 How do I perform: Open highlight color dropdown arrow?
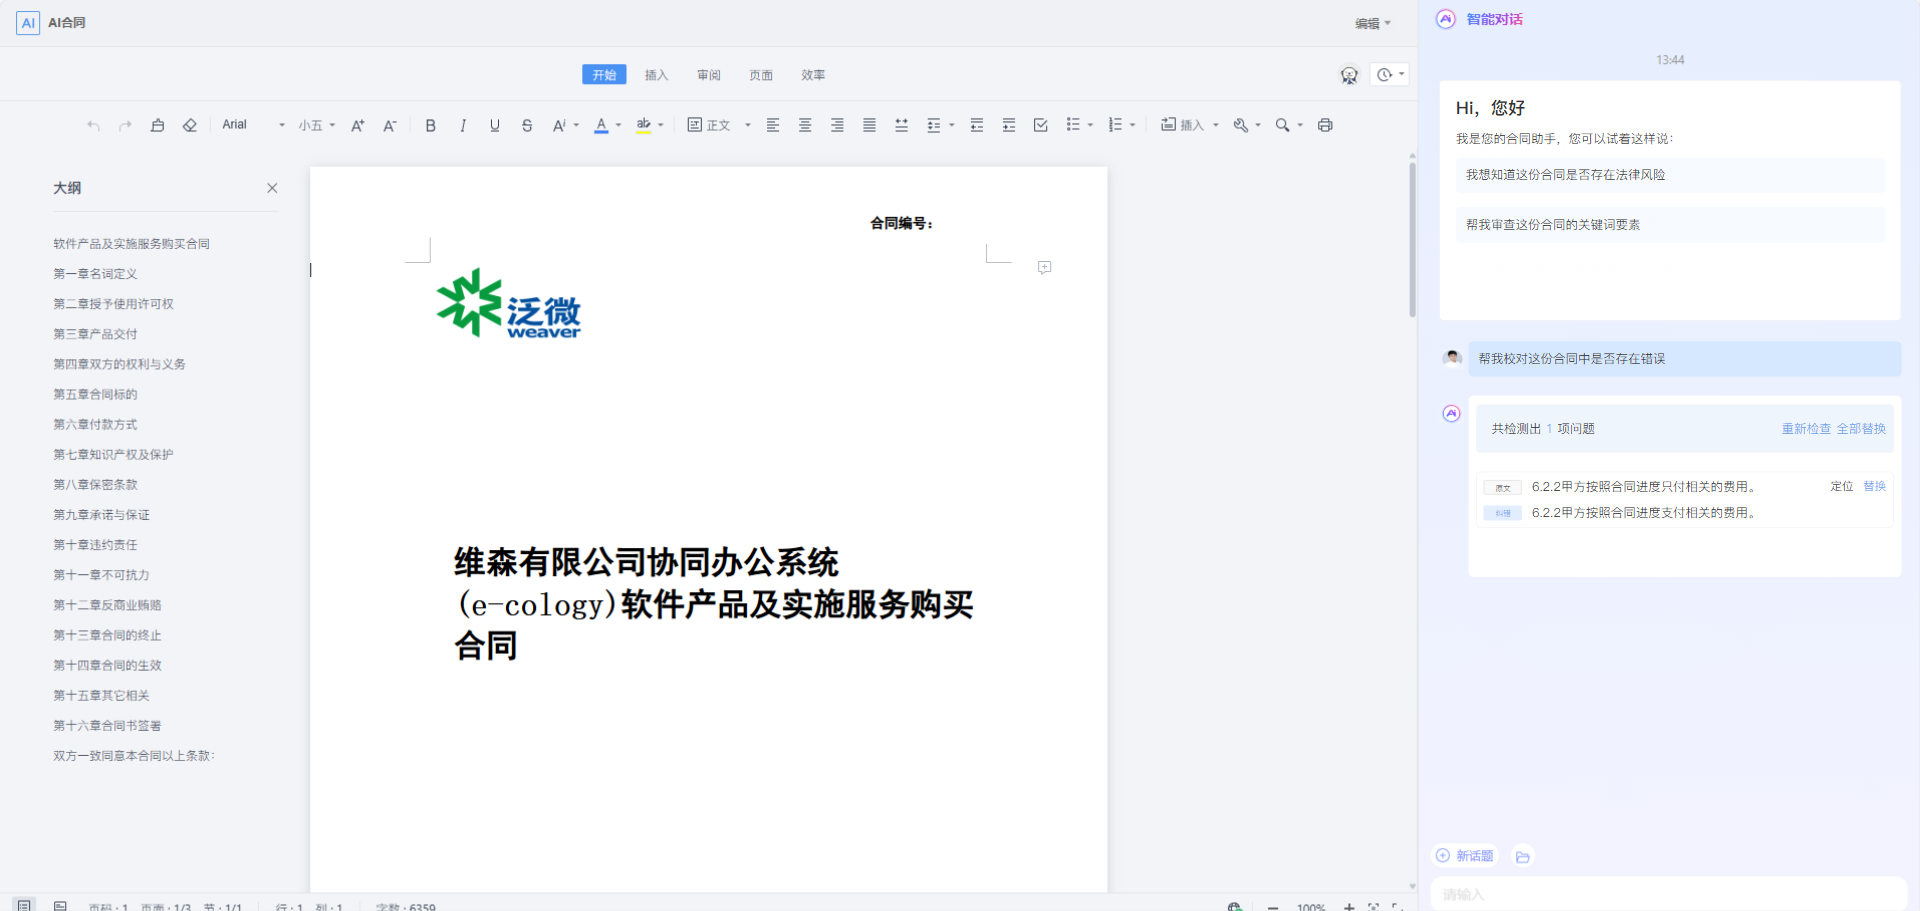[x=661, y=125]
